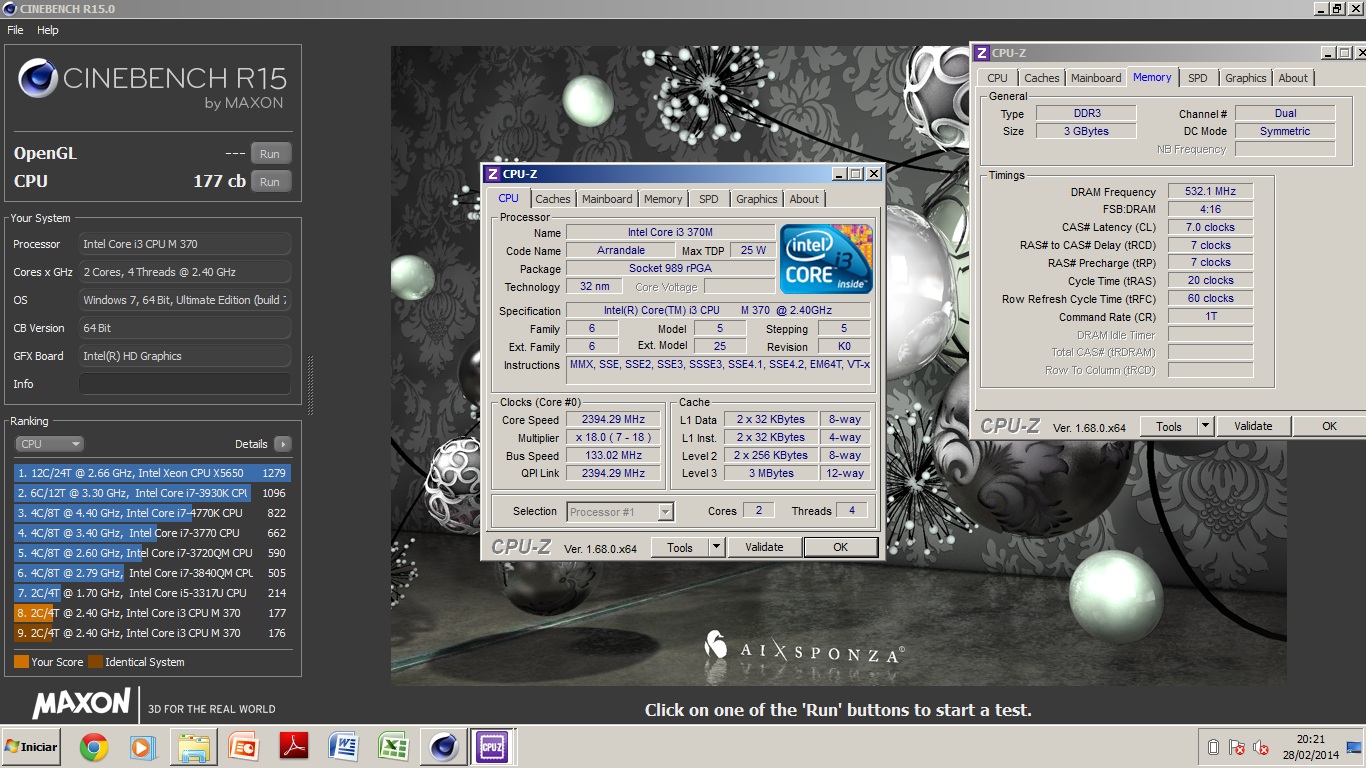Switch to Mainboard tab in the Memory window
This screenshot has width=1366, height=768.
(x=1096, y=78)
